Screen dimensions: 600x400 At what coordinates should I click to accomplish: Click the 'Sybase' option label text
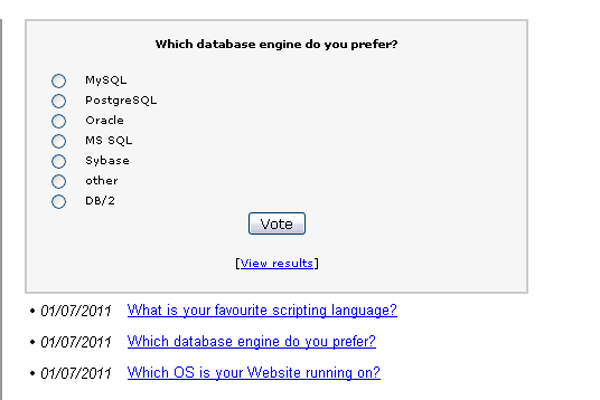[107, 161]
